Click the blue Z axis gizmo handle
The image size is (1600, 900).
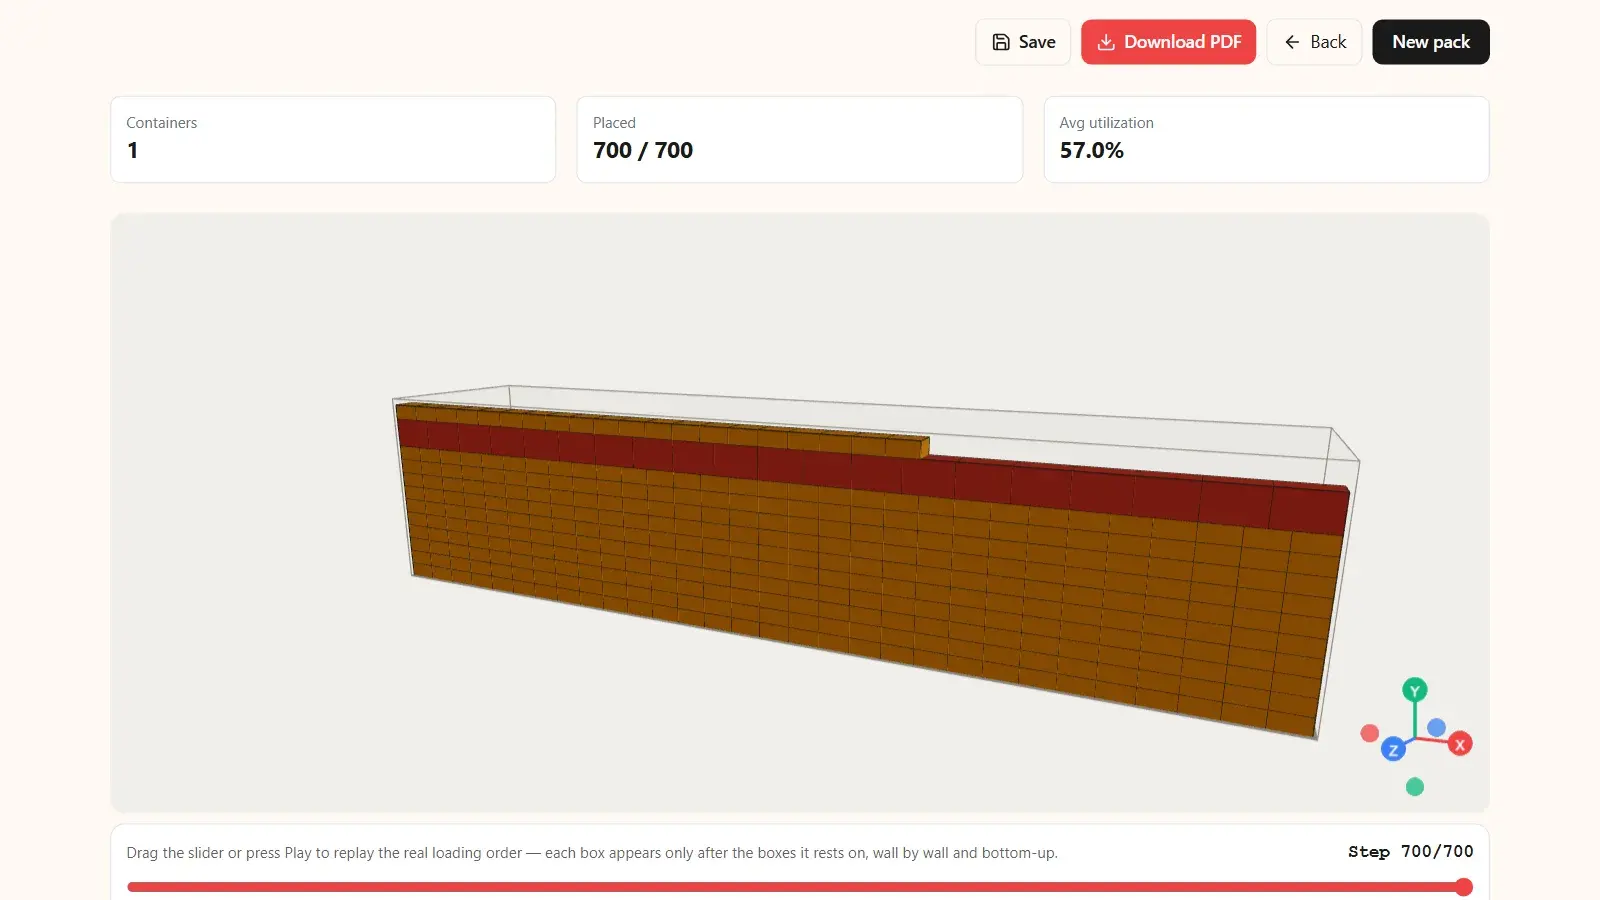coord(1393,749)
